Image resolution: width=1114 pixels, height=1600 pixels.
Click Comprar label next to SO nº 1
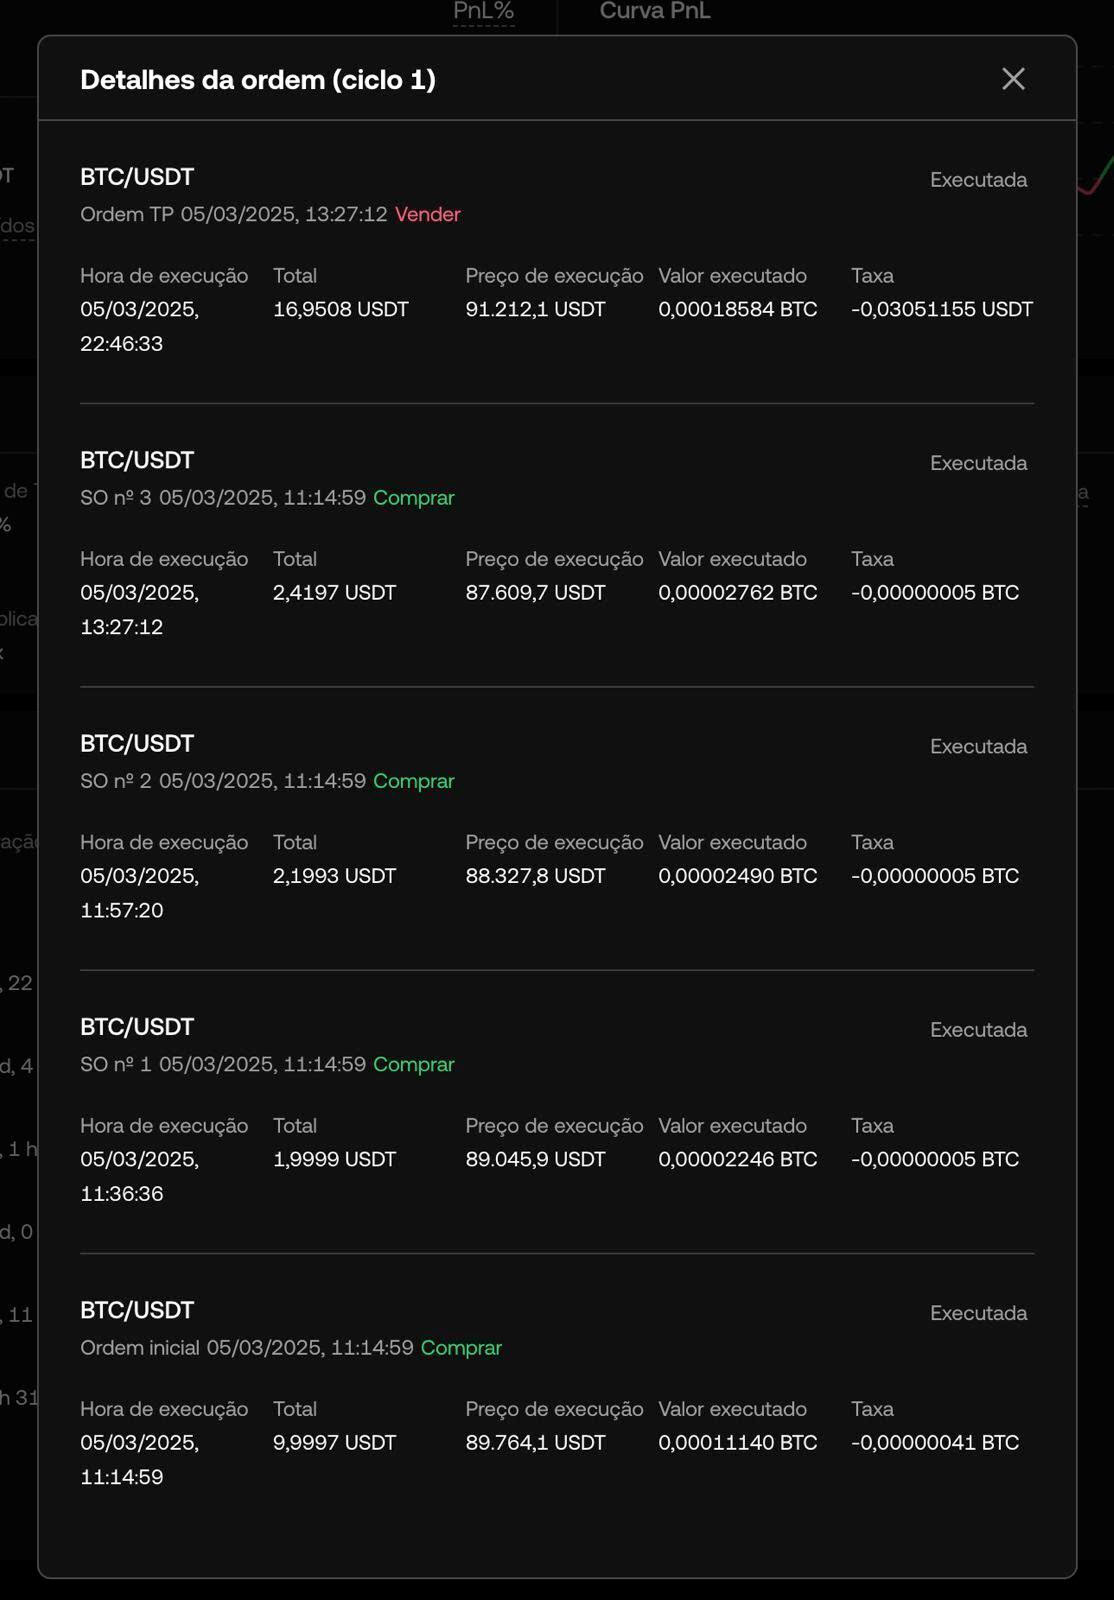414,1064
